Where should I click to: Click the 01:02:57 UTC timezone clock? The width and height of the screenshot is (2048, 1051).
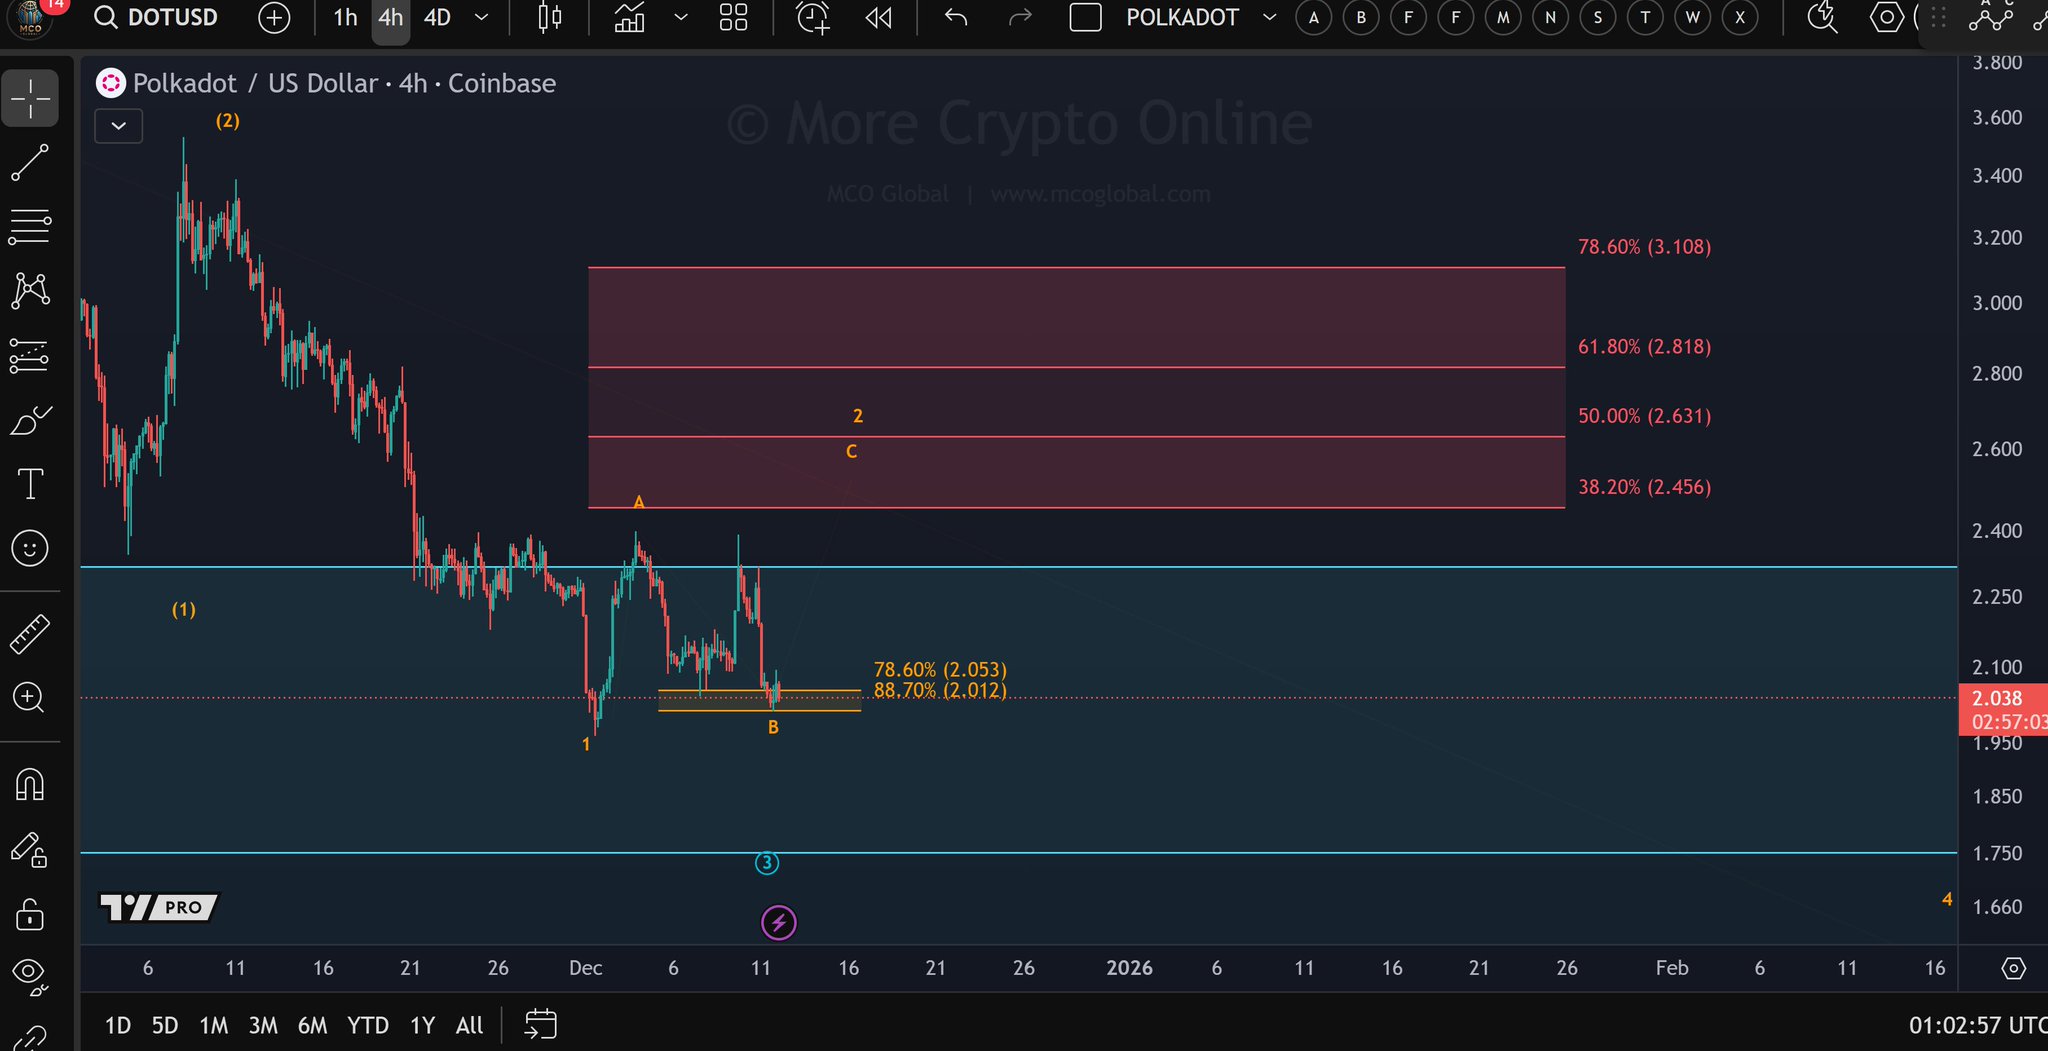[1978, 1025]
